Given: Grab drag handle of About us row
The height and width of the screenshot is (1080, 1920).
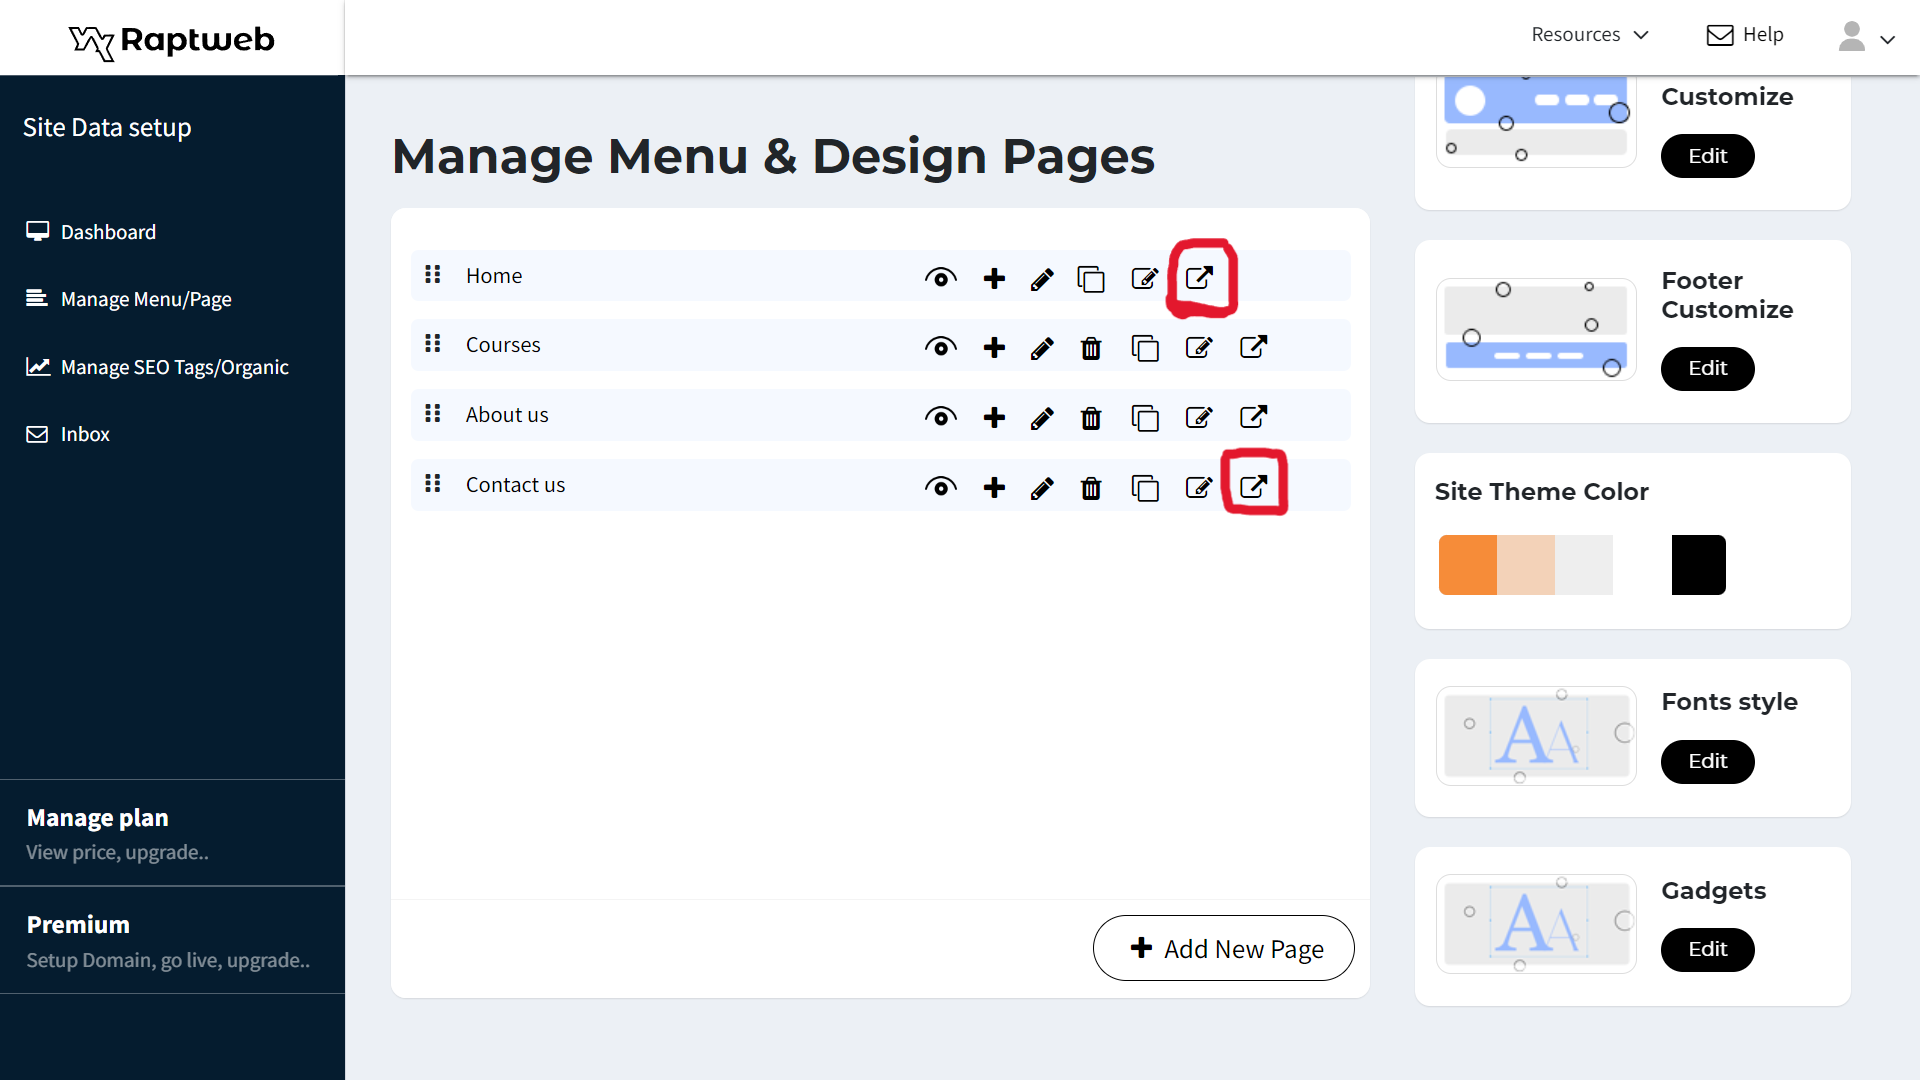Looking at the screenshot, I should [433, 413].
